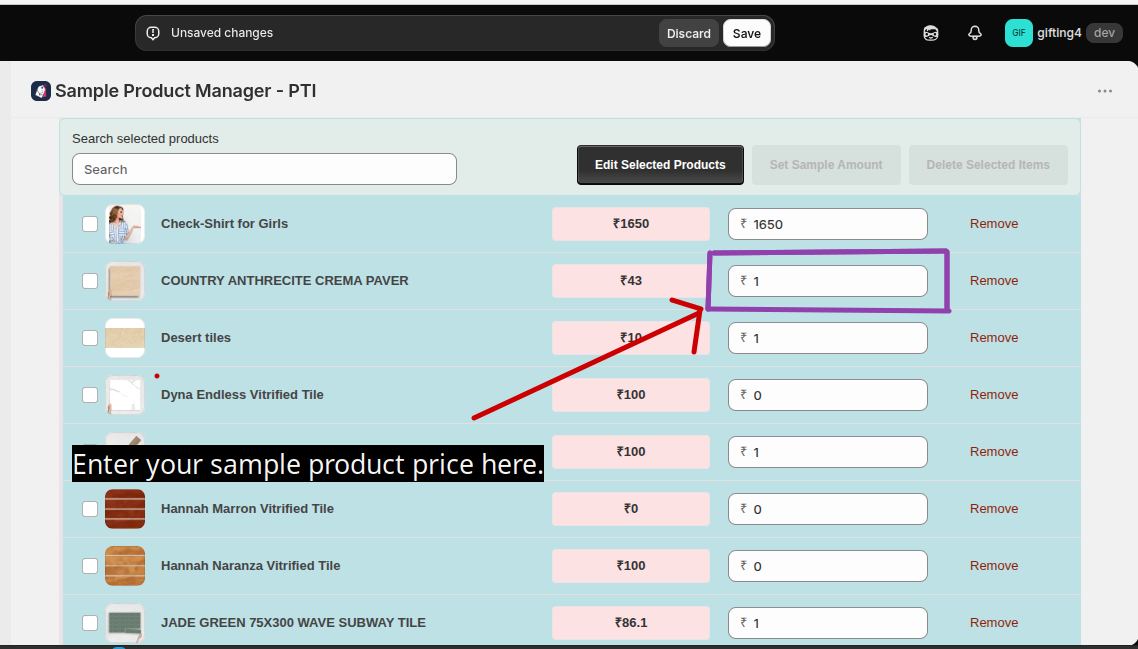This screenshot has width=1138, height=649.
Task: Open the gifting4 account avatar
Action: pos(1018,33)
